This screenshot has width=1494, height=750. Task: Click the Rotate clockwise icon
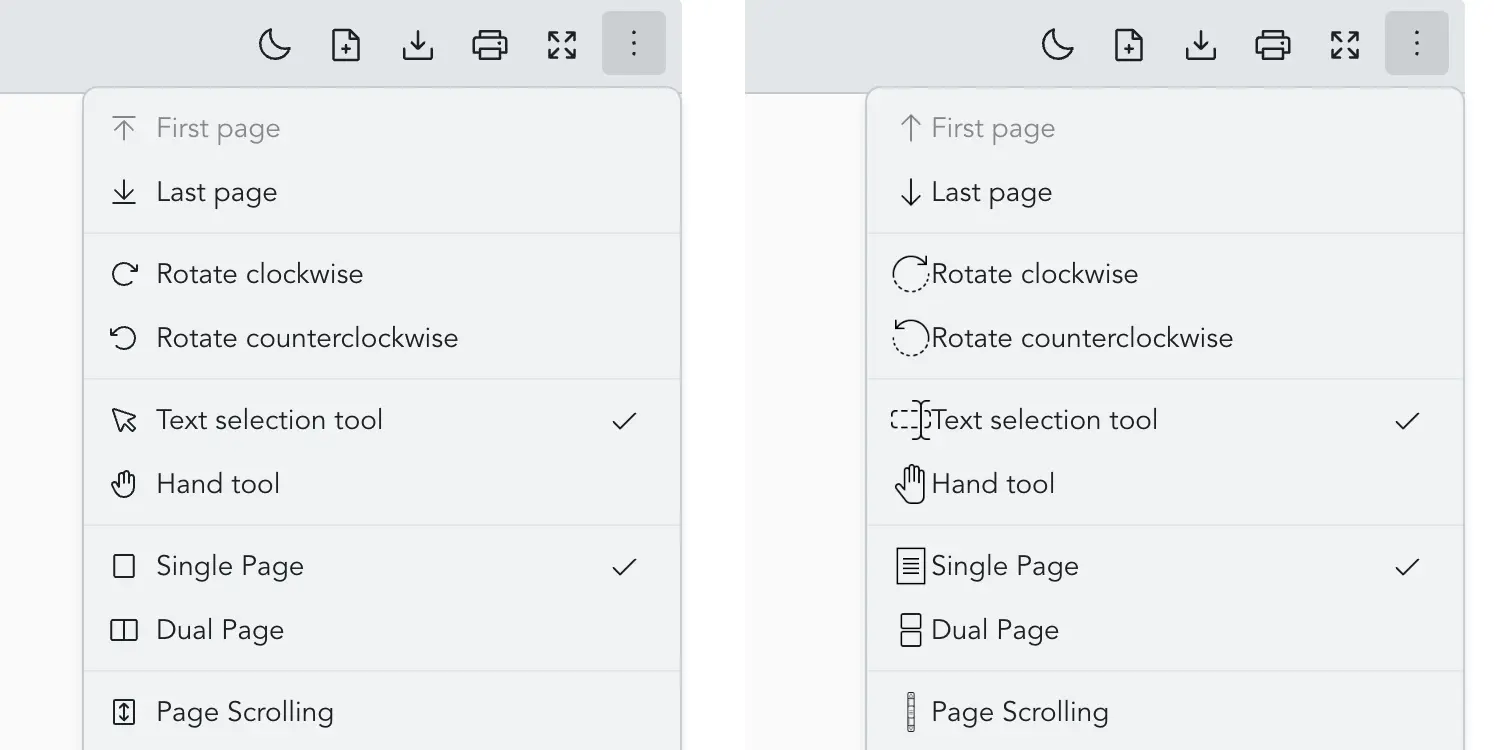(123, 273)
